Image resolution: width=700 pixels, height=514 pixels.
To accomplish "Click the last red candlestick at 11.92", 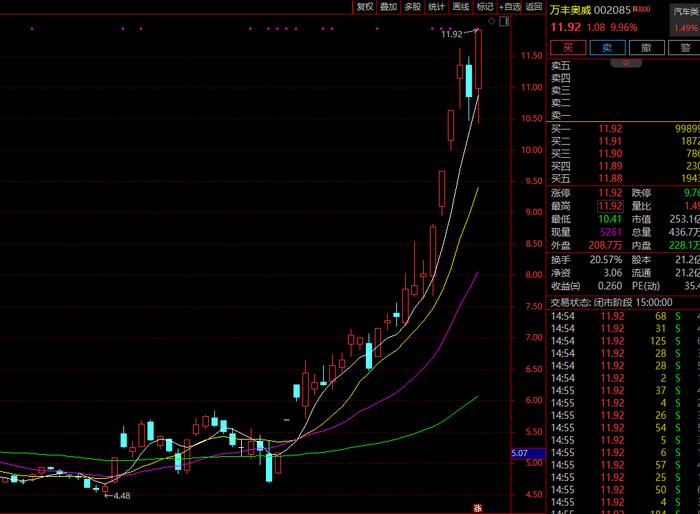I will [x=479, y=59].
